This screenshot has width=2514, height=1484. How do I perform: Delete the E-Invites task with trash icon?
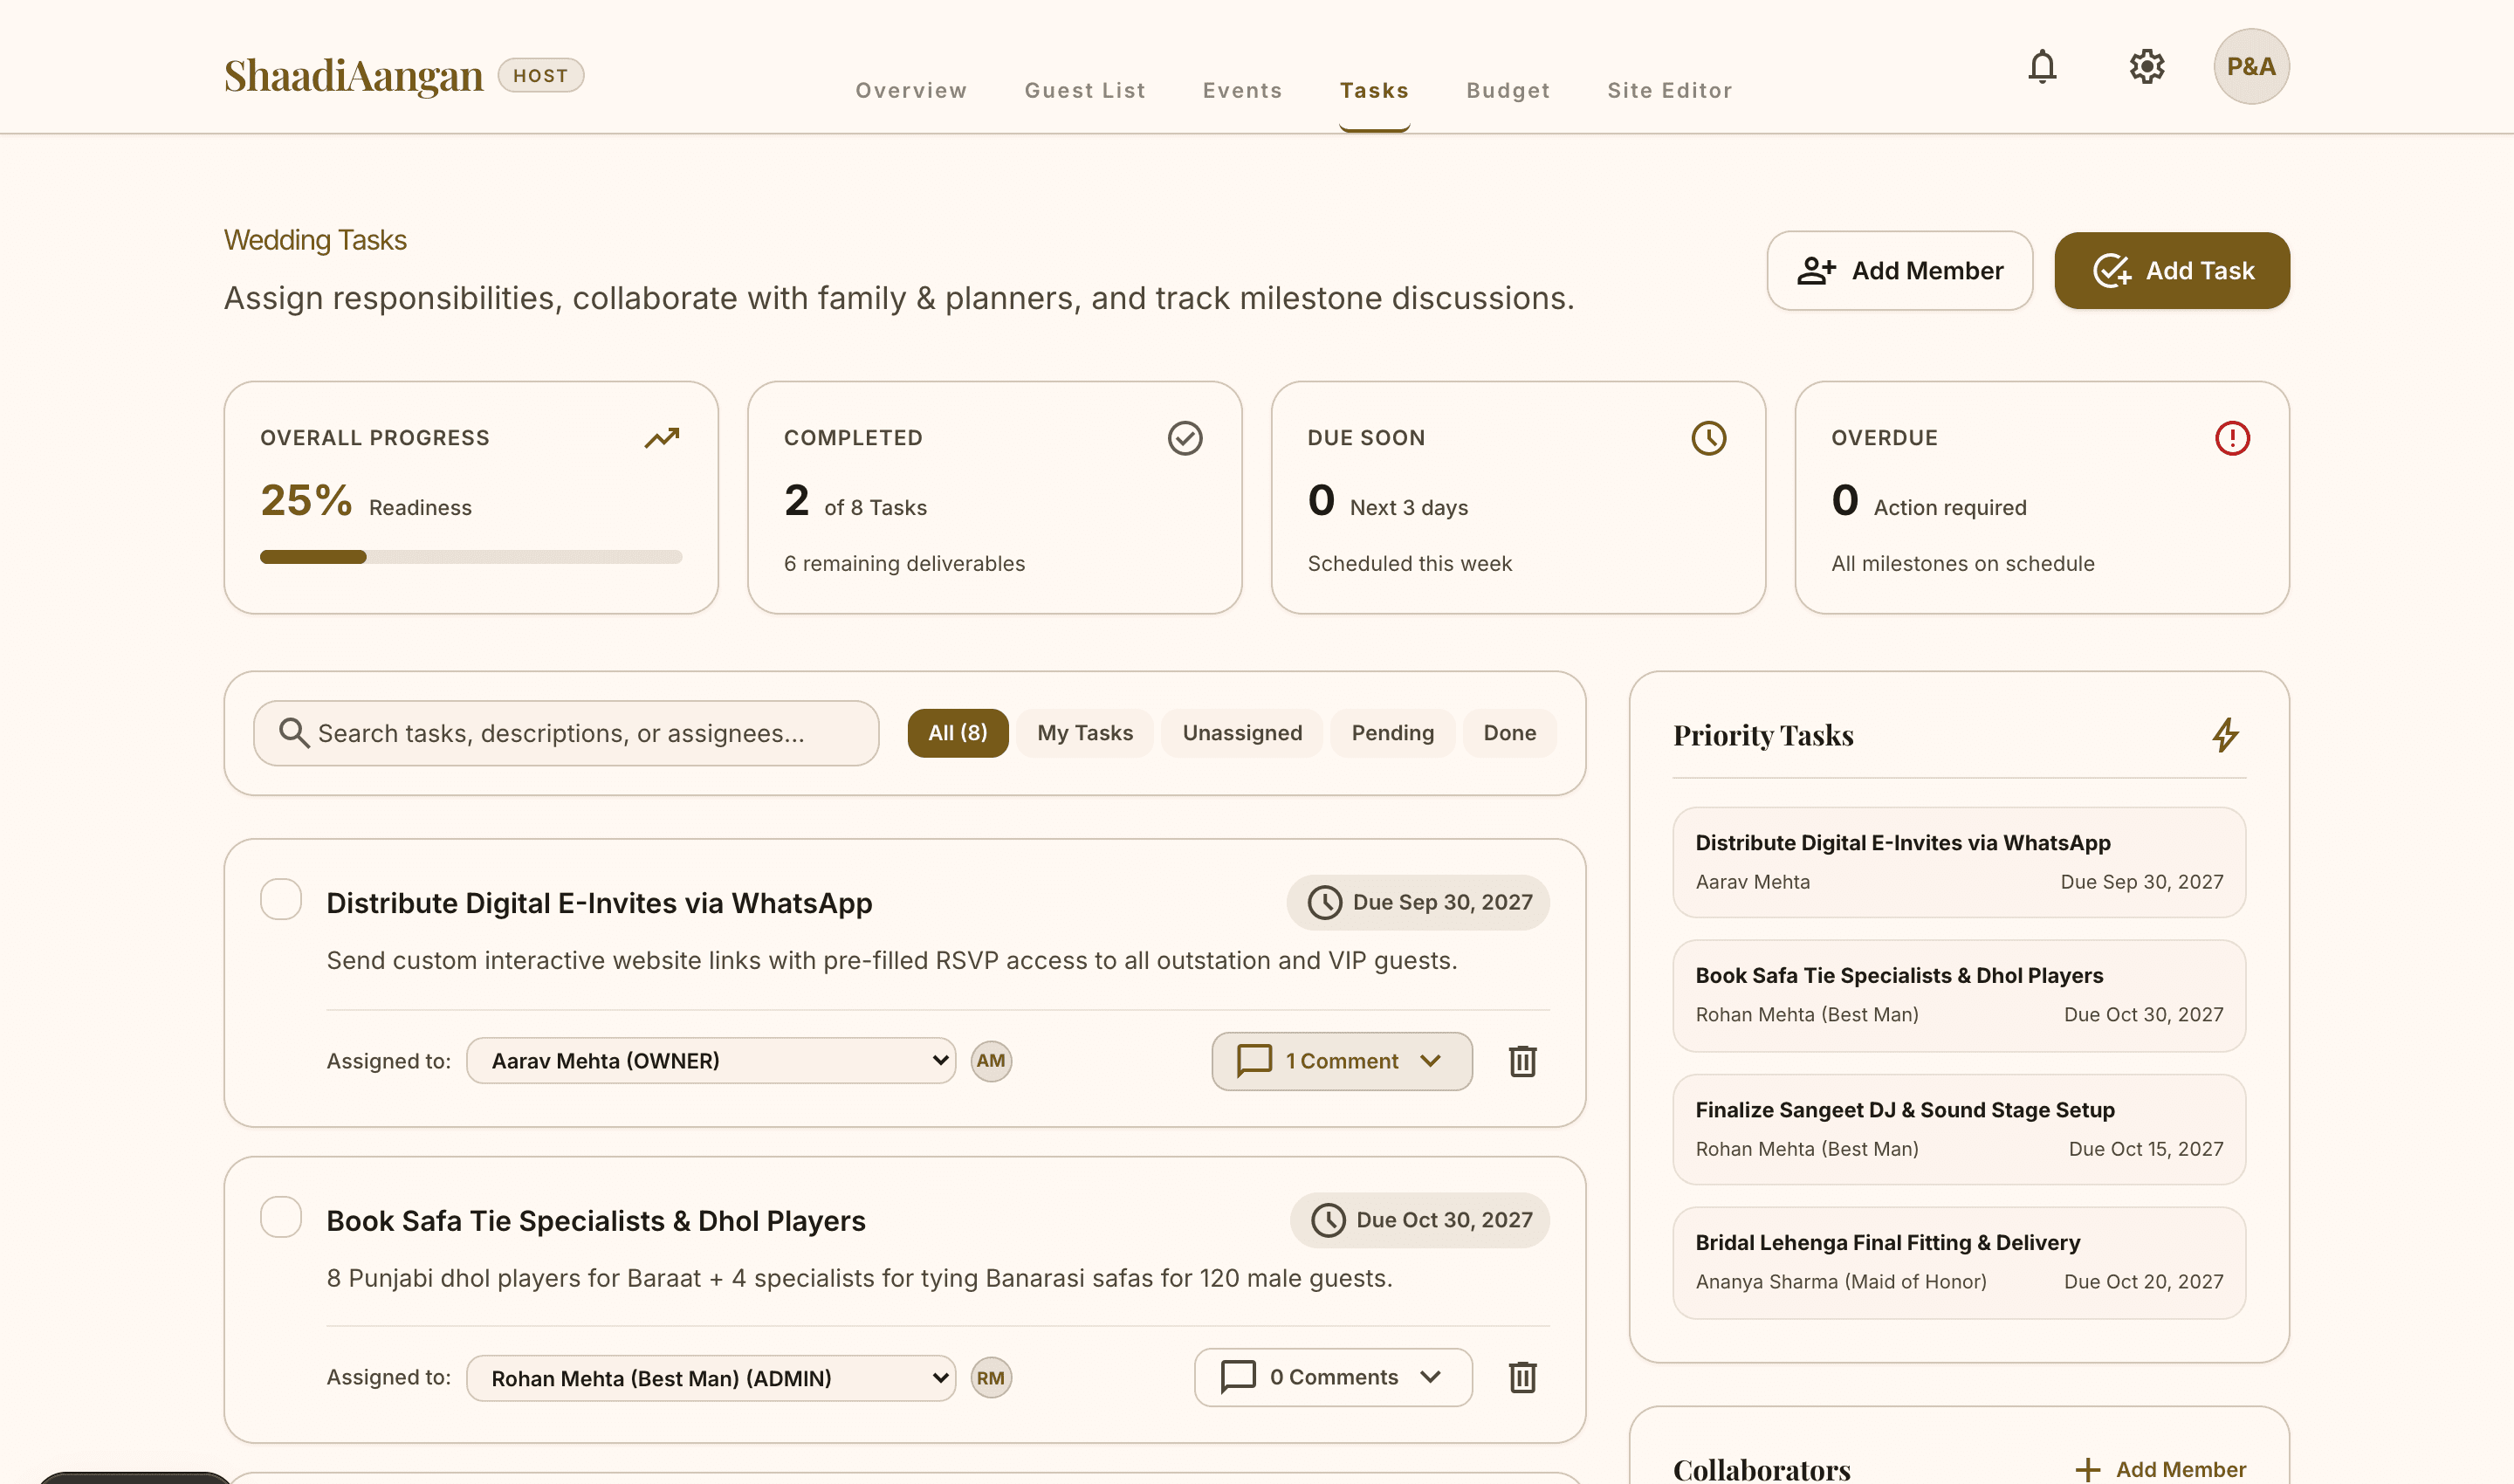click(1522, 1061)
